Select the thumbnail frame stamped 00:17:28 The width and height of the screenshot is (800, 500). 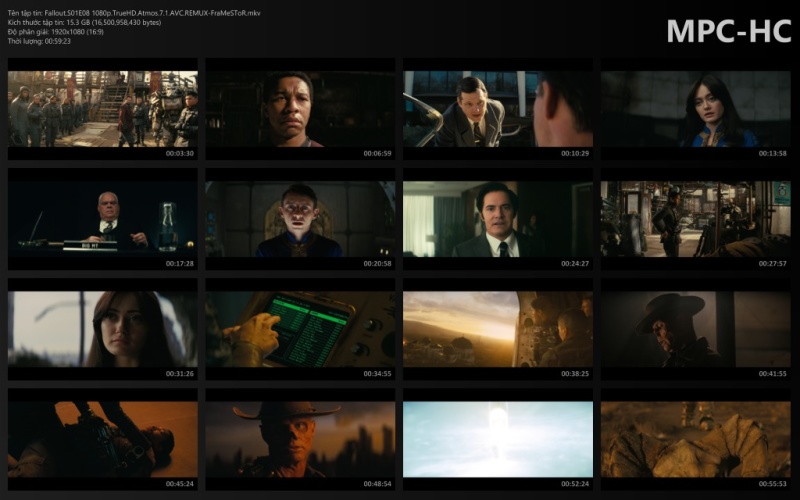pos(103,219)
